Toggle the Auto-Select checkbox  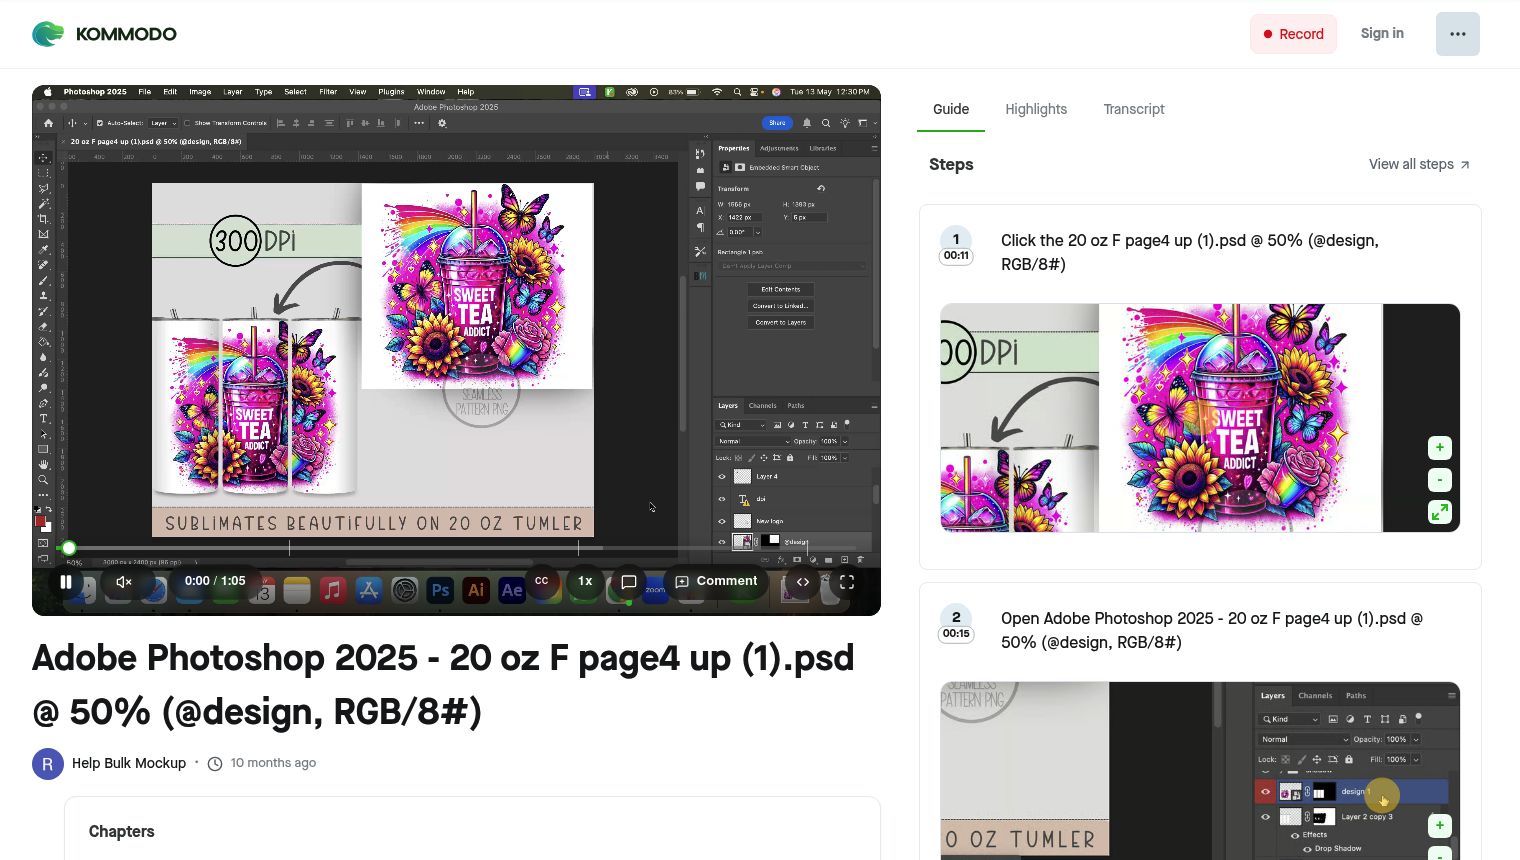[99, 123]
